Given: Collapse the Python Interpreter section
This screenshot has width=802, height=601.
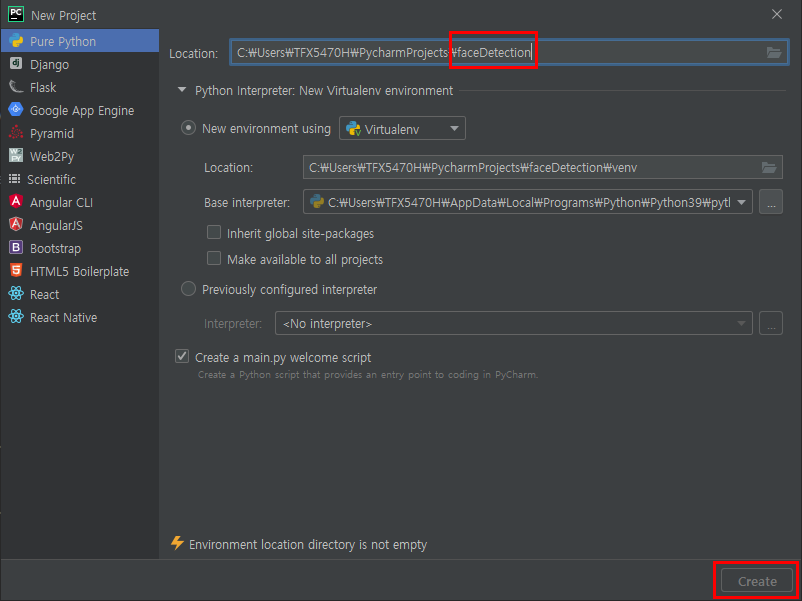Looking at the screenshot, I should pos(182,90).
